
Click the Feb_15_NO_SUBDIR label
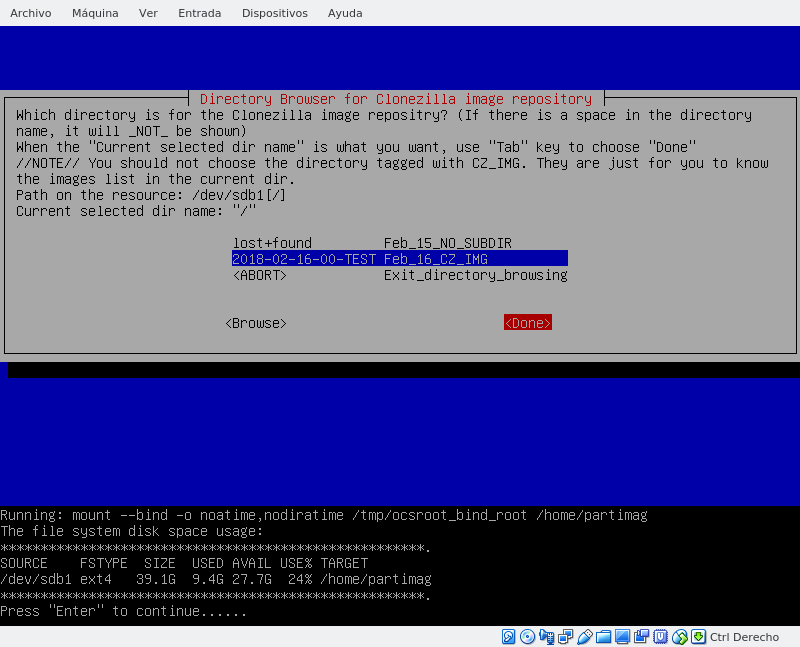[x=447, y=243]
